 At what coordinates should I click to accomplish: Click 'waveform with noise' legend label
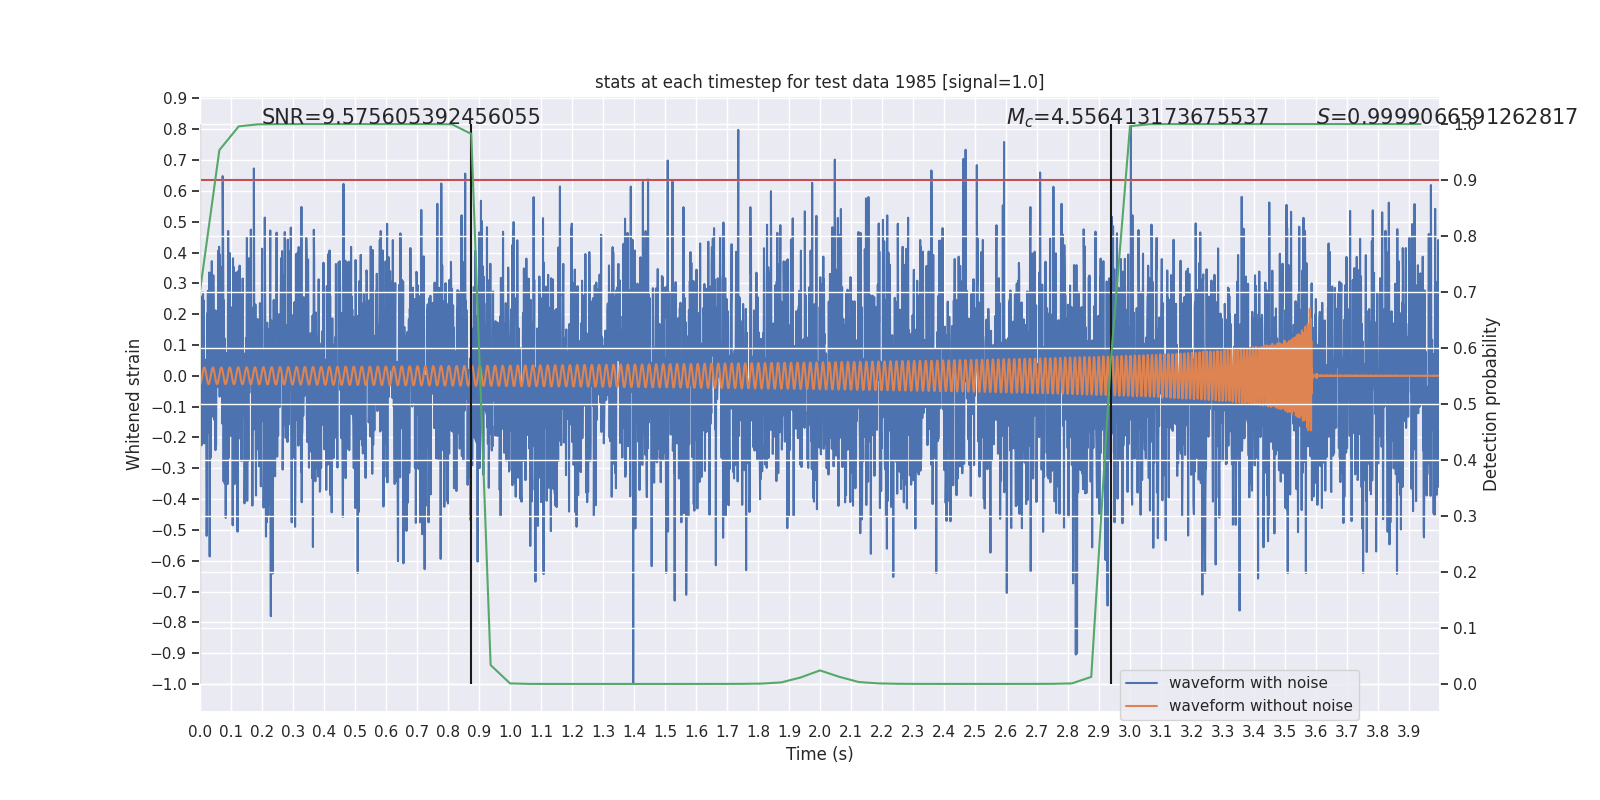[1248, 683]
